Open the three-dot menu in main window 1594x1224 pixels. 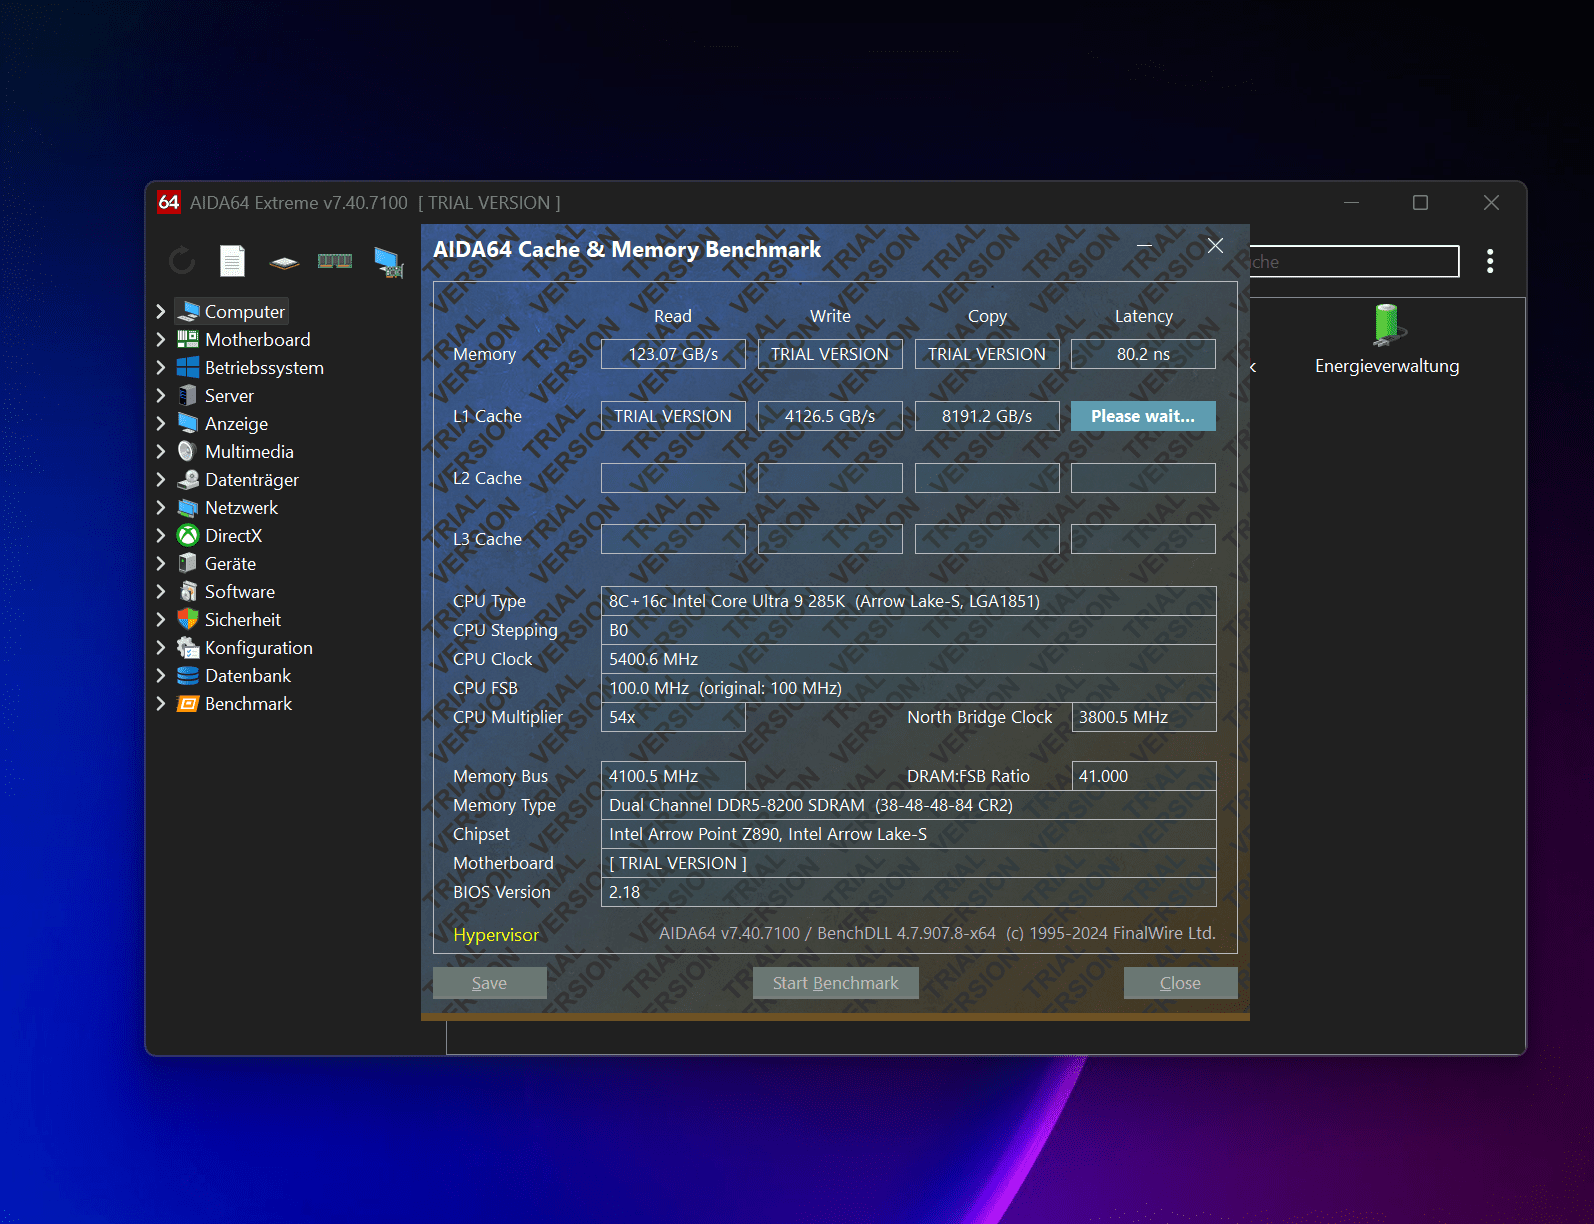click(1490, 261)
